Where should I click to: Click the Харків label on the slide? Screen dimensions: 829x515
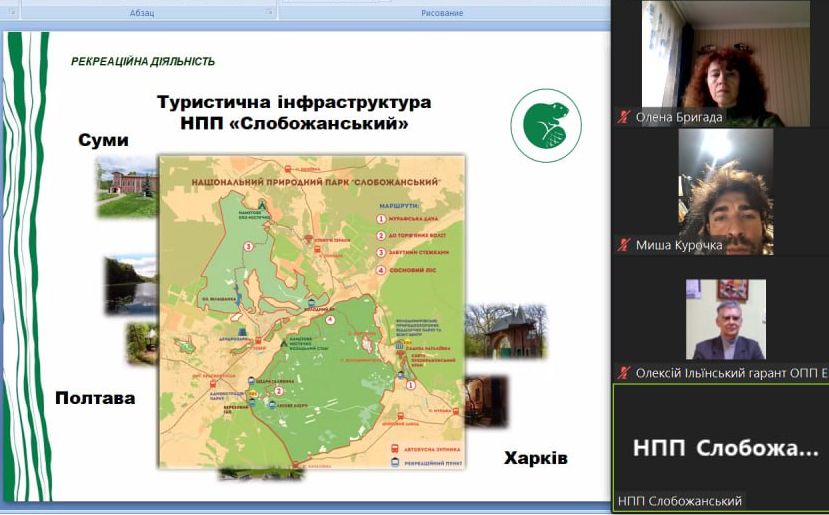pos(535,458)
